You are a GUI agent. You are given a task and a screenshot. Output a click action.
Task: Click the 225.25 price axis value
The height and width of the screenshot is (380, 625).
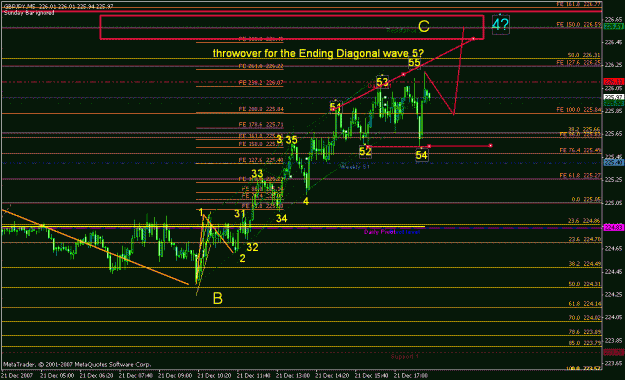[x=614, y=180]
